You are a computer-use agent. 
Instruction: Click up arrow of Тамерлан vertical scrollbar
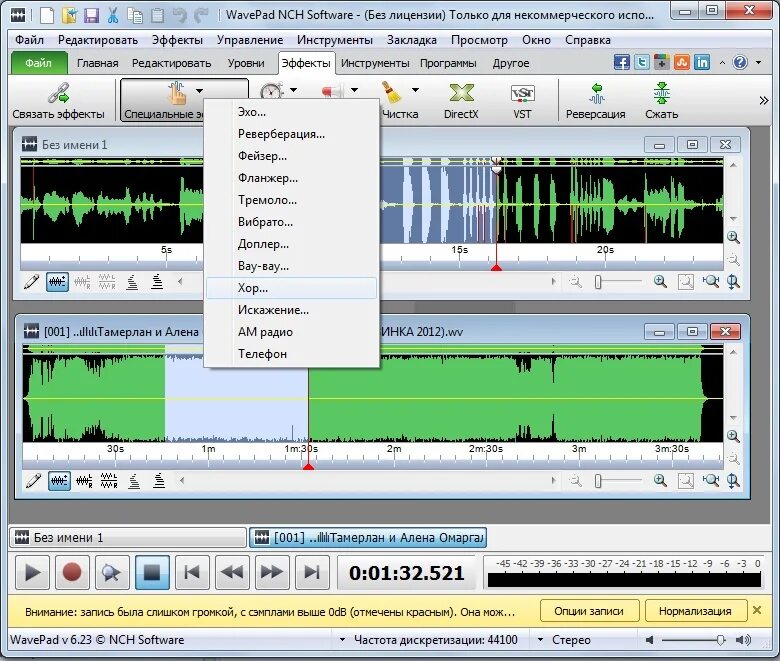[x=733, y=352]
